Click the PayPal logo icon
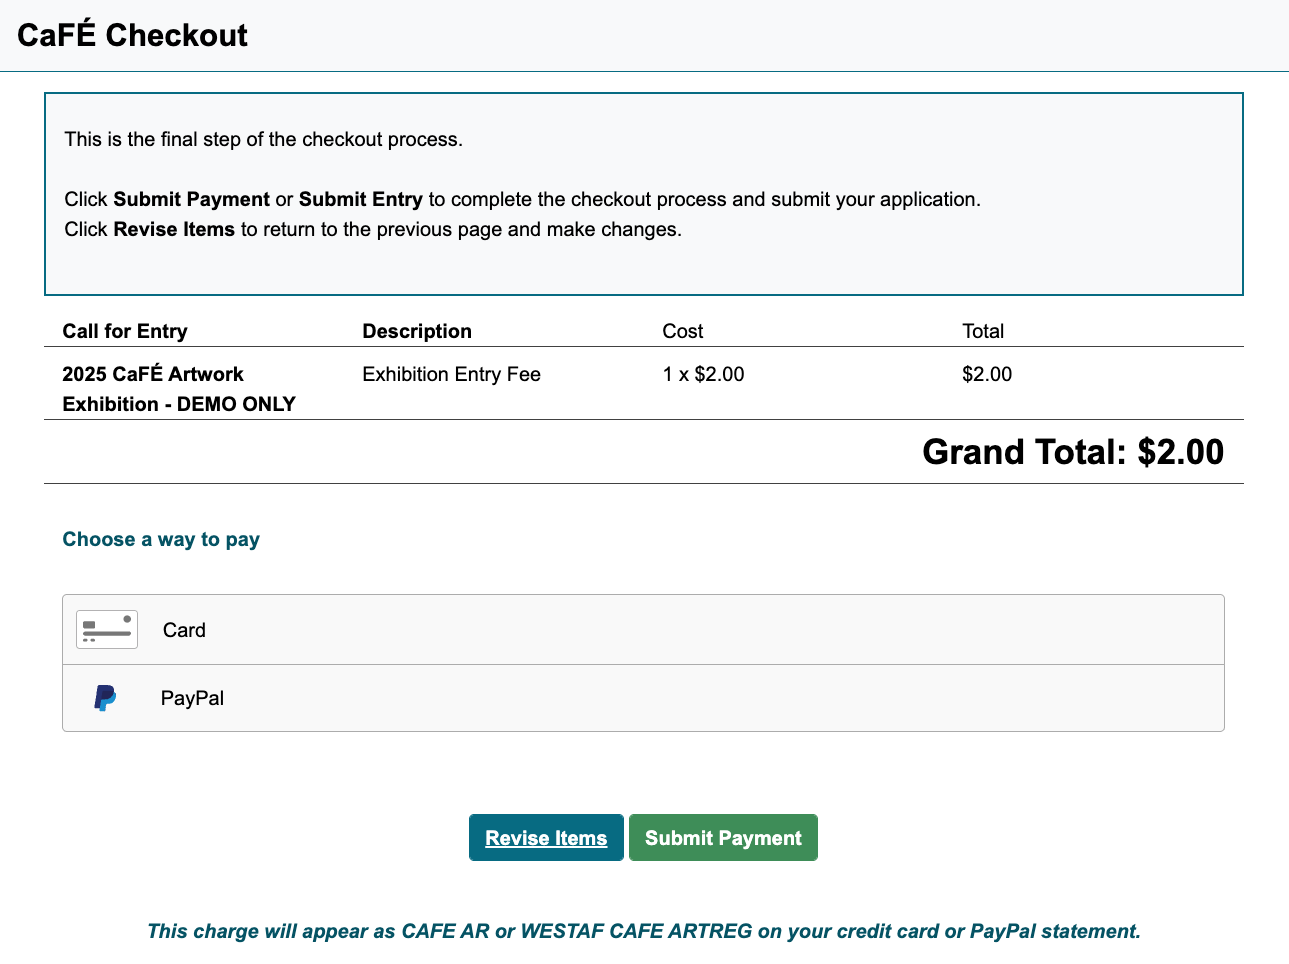 tap(105, 698)
